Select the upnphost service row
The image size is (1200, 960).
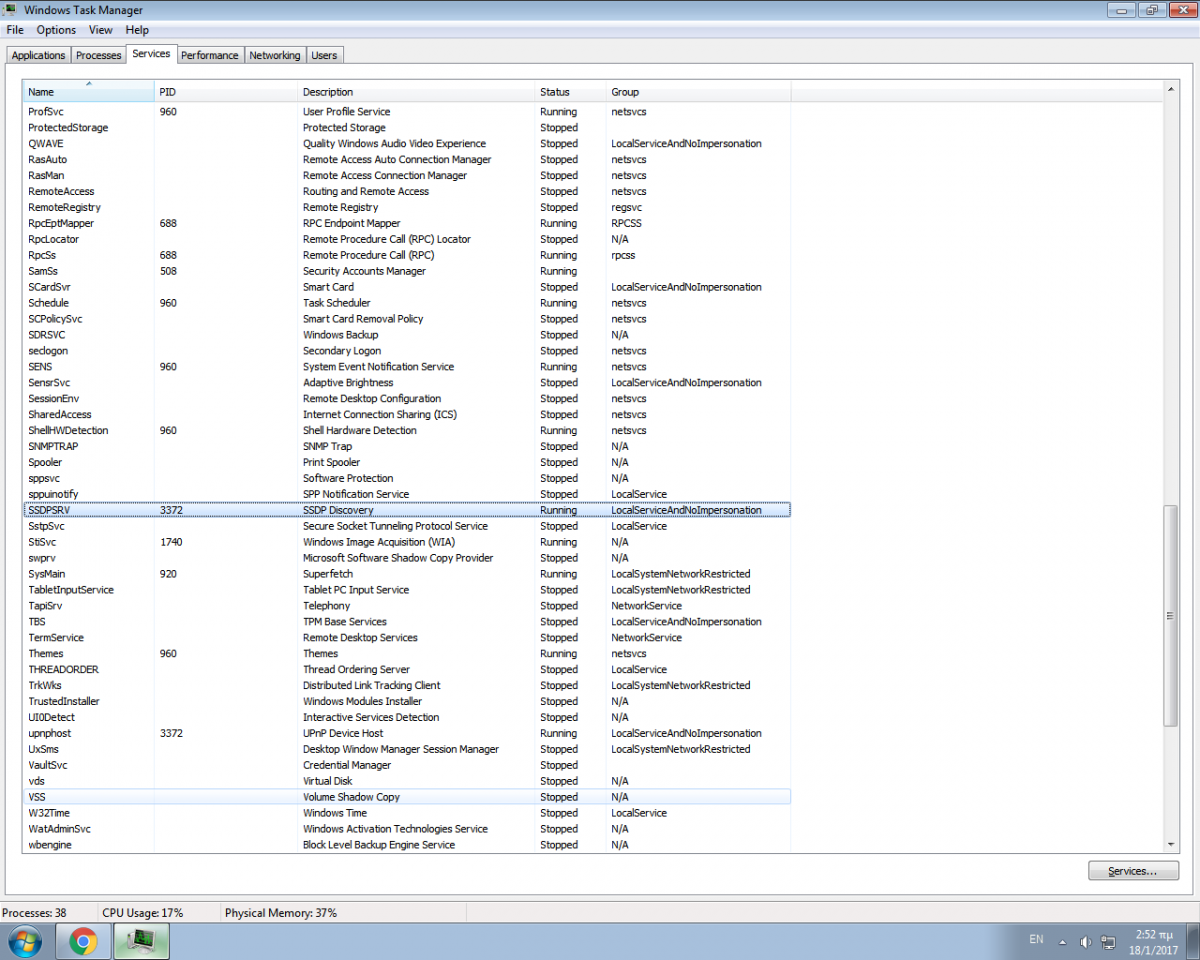click(x=407, y=734)
